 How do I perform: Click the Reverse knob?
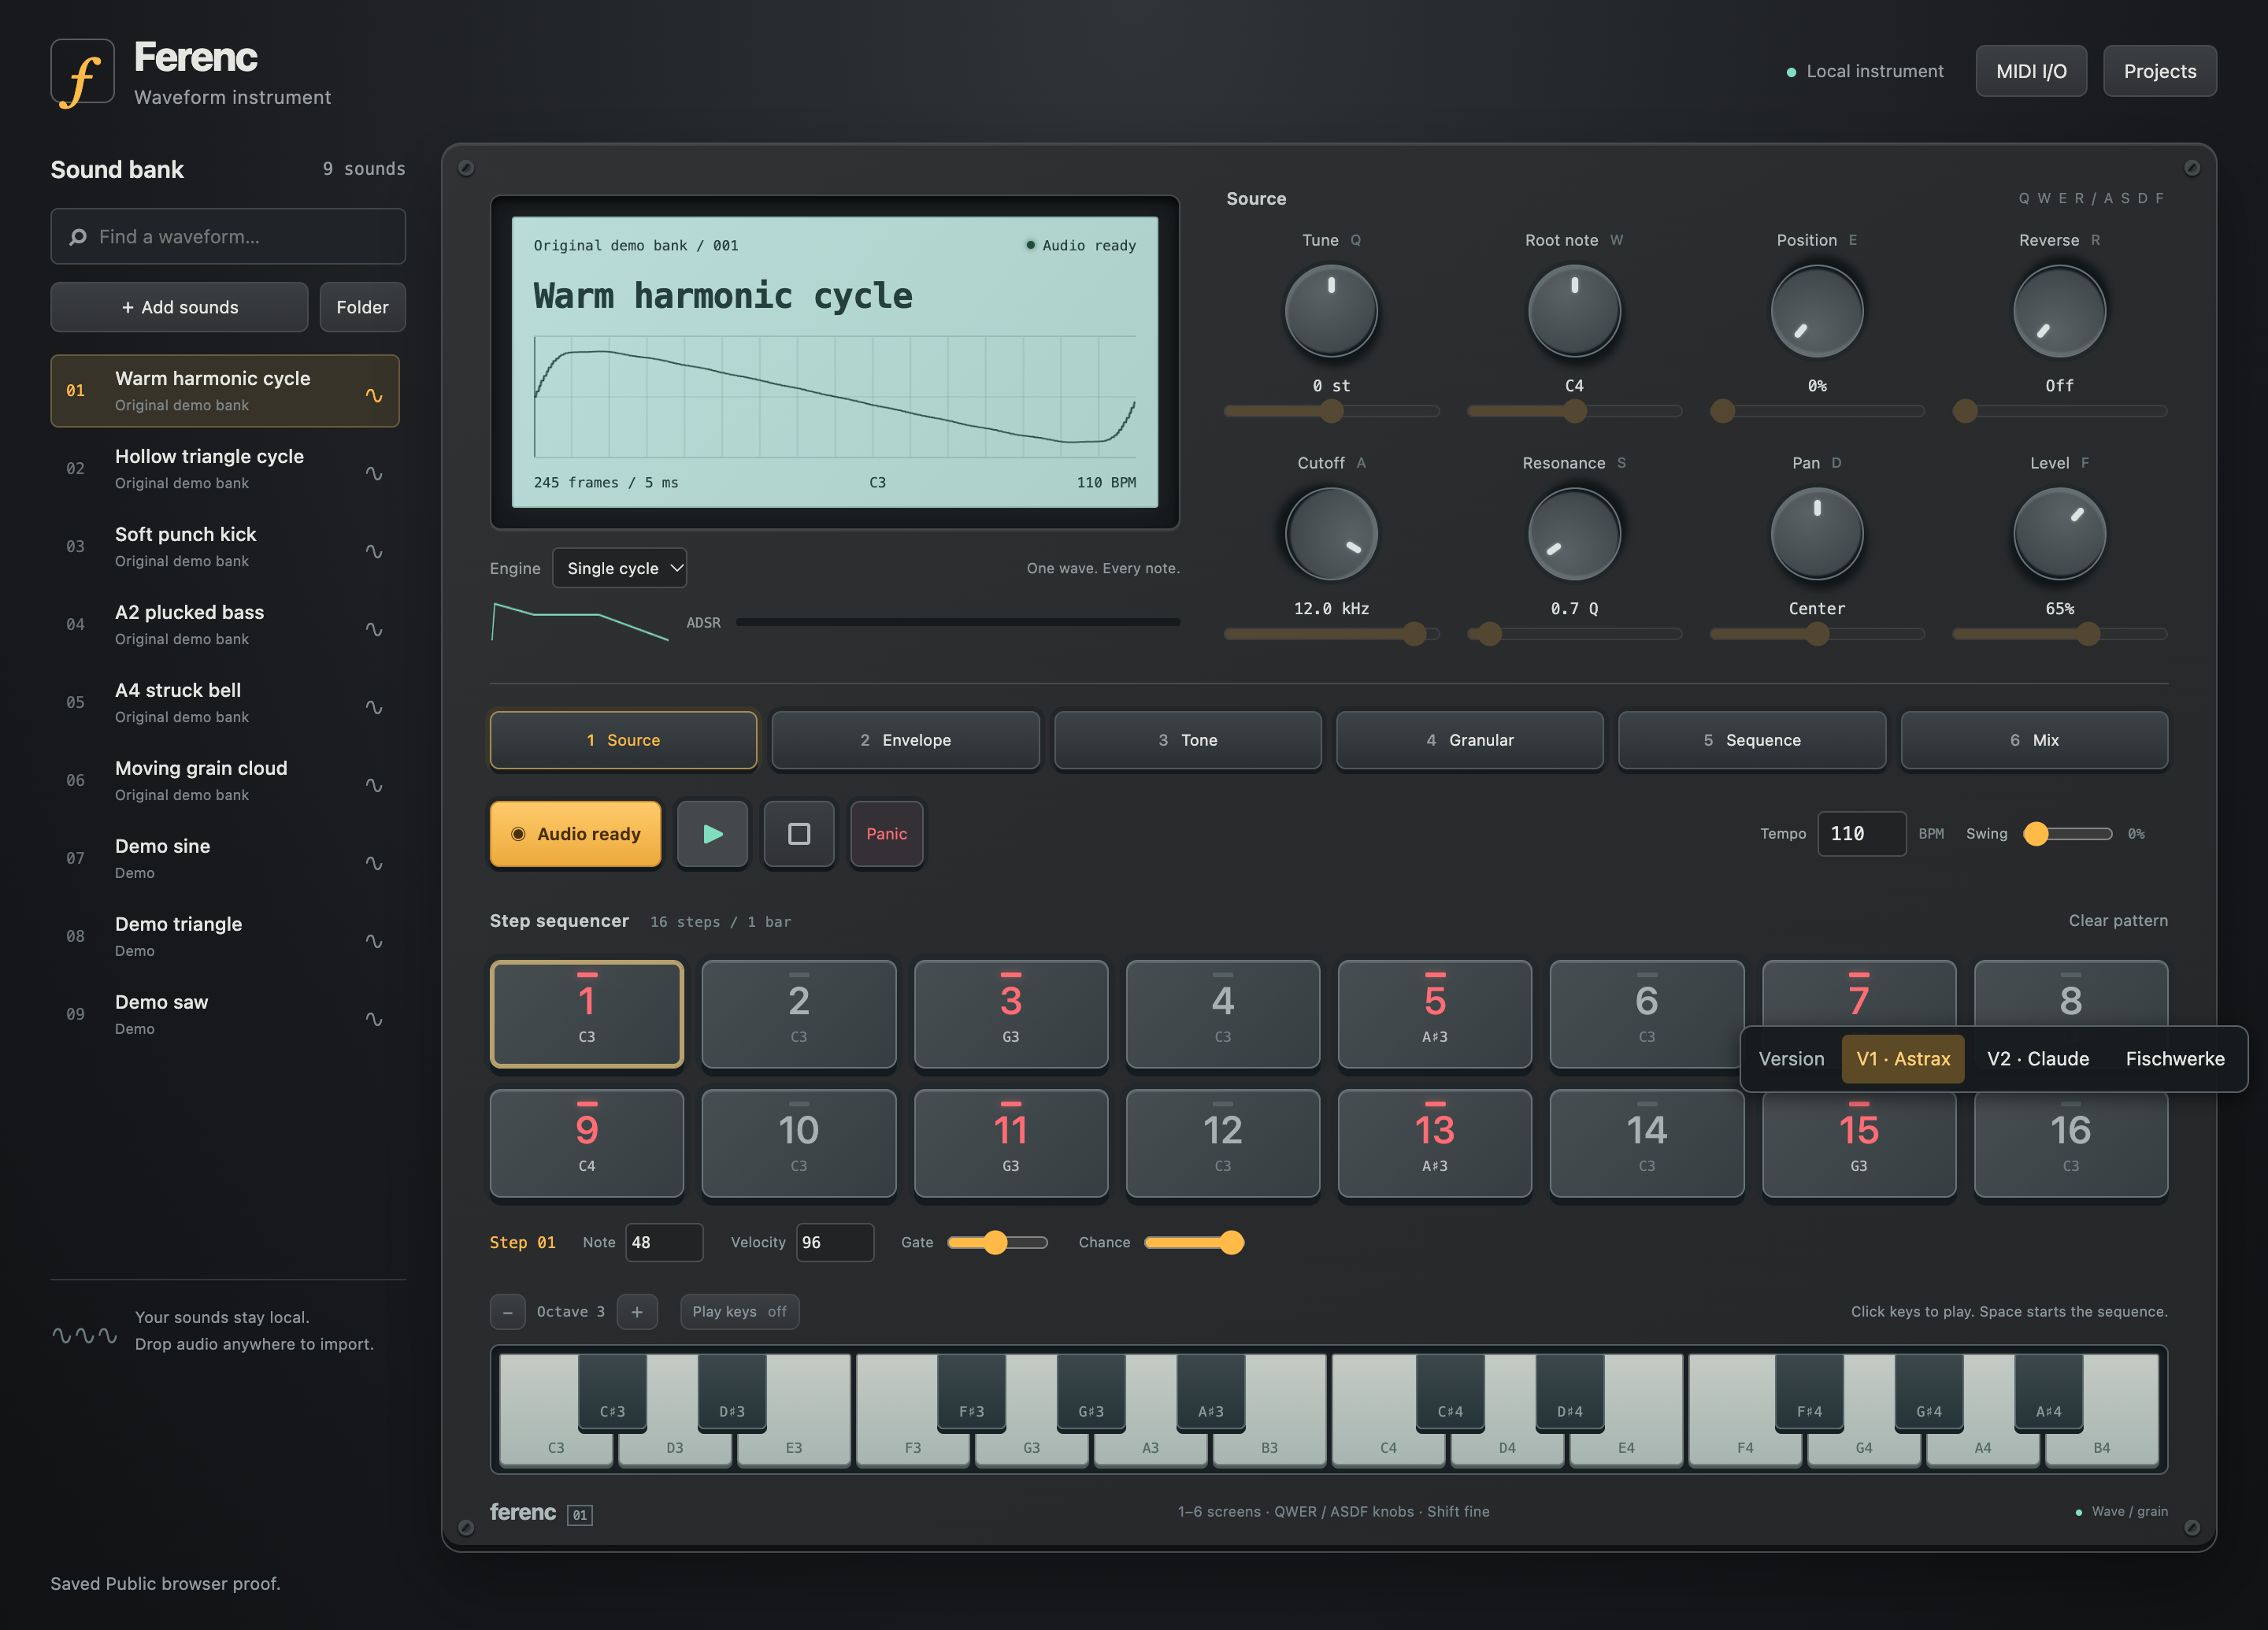click(x=2059, y=311)
